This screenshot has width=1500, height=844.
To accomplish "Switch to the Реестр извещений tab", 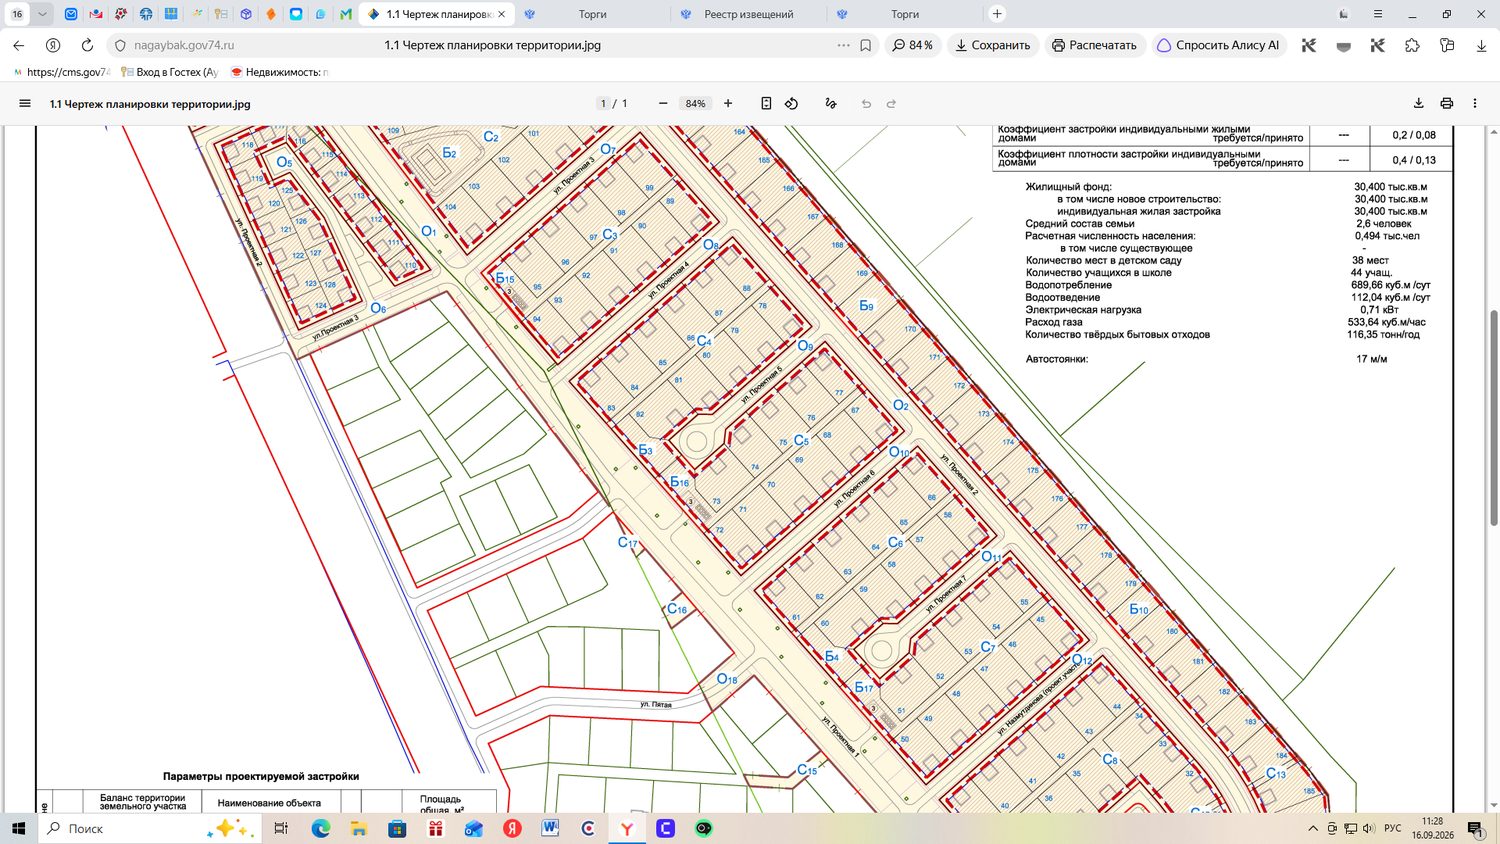I will 748,14.
